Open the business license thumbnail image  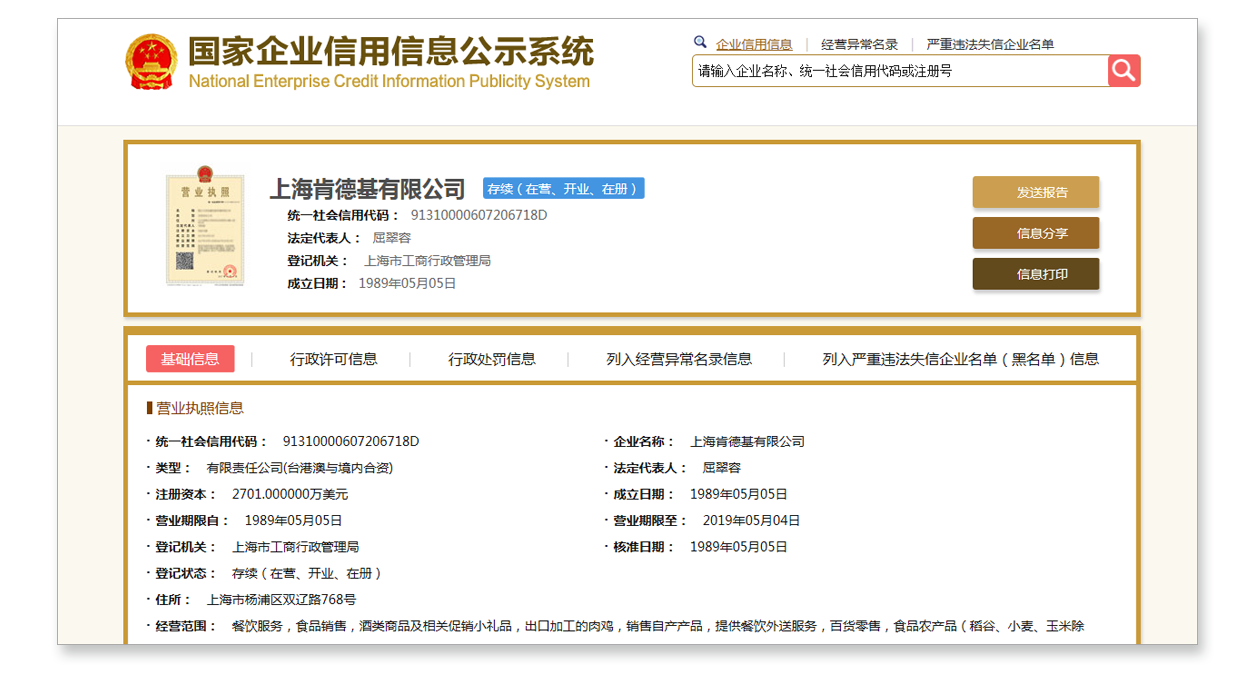205,226
